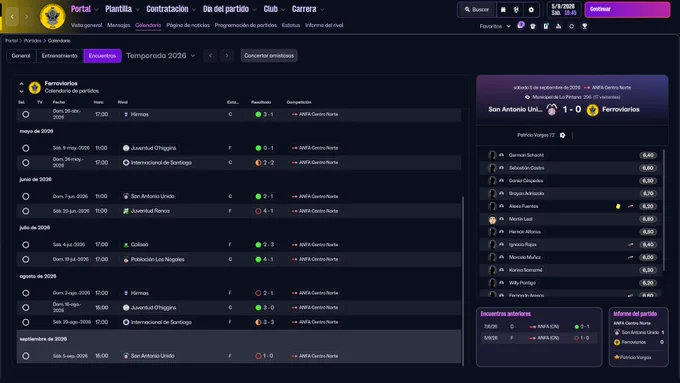Open the Temporada 2026 season dropdown
Viewport: 680px width, 383px height.
click(x=160, y=56)
